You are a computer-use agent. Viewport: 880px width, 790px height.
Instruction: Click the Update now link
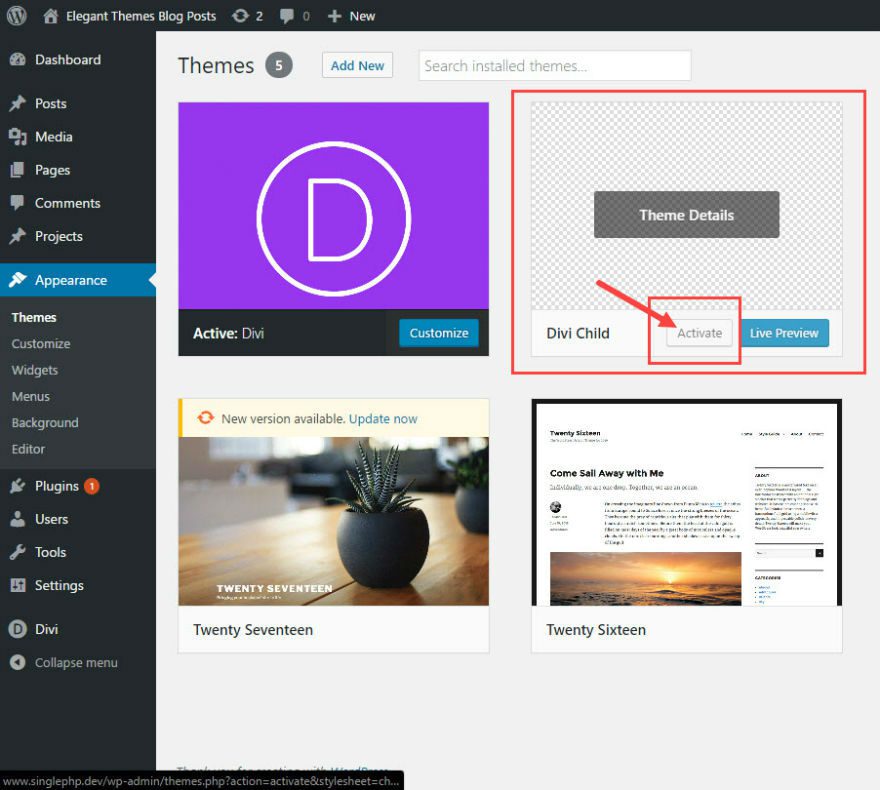383,419
